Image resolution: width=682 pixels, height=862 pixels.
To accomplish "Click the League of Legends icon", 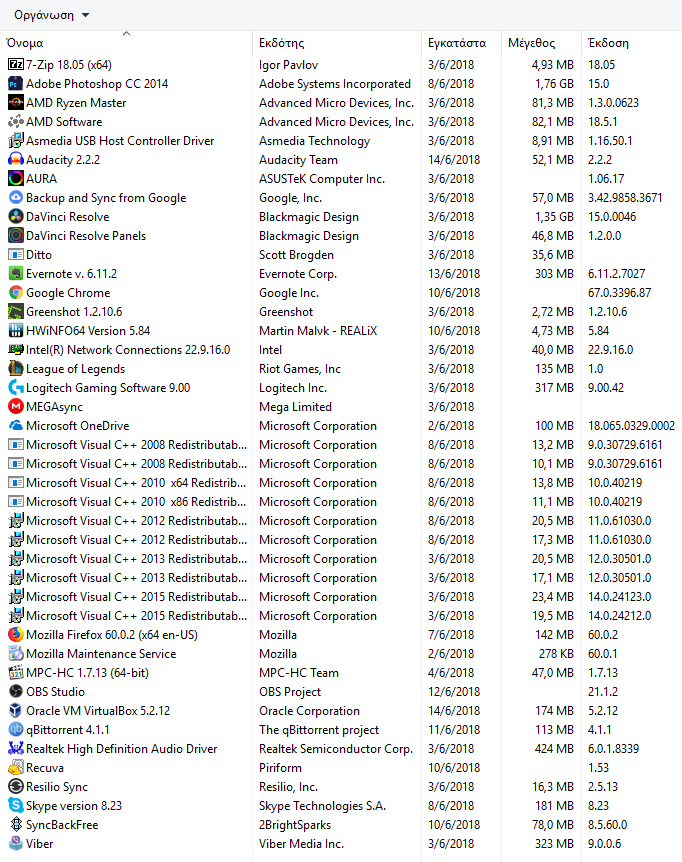I will 16,369.
